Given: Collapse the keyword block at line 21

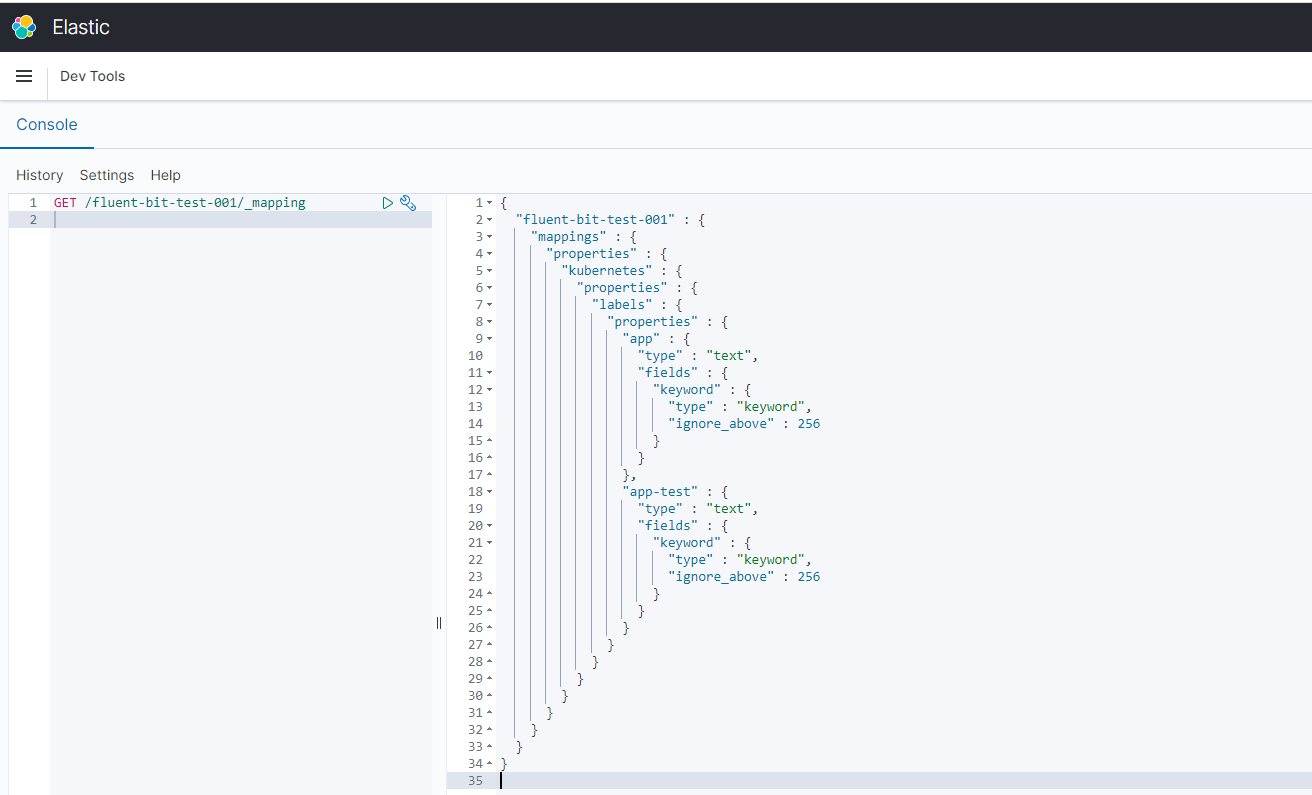Looking at the screenshot, I should (490, 543).
